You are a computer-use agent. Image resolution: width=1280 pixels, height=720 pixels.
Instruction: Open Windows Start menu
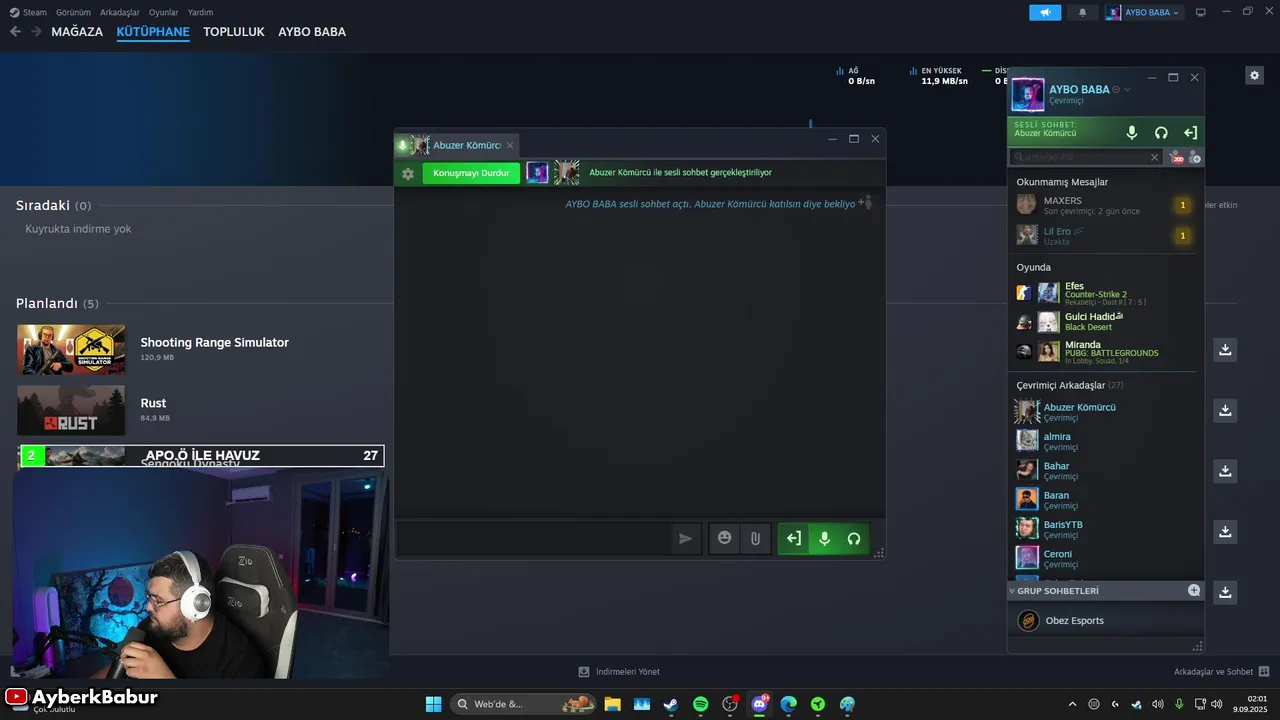pos(433,704)
